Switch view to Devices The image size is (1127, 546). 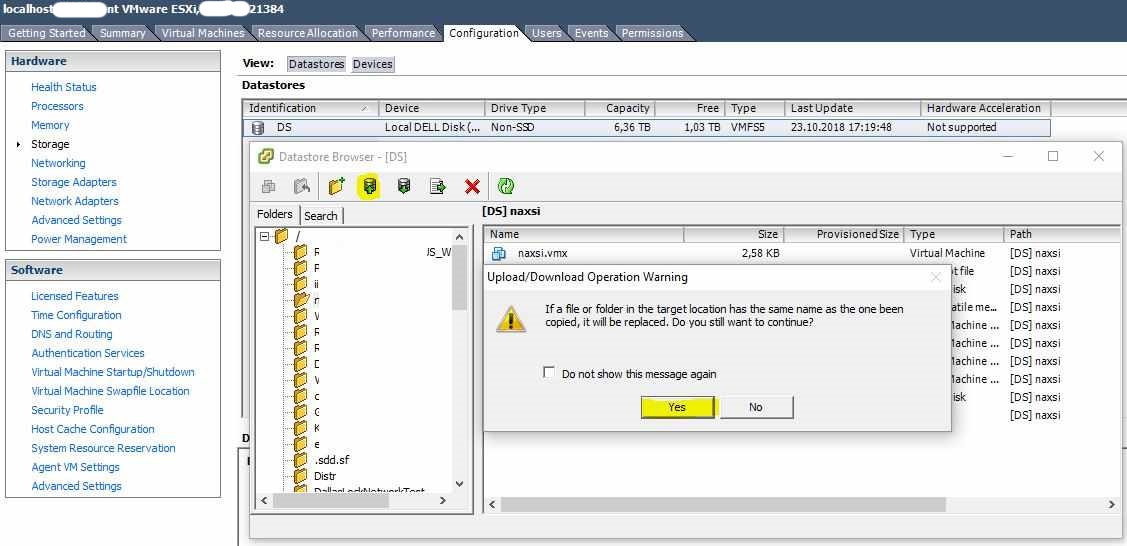click(x=372, y=64)
